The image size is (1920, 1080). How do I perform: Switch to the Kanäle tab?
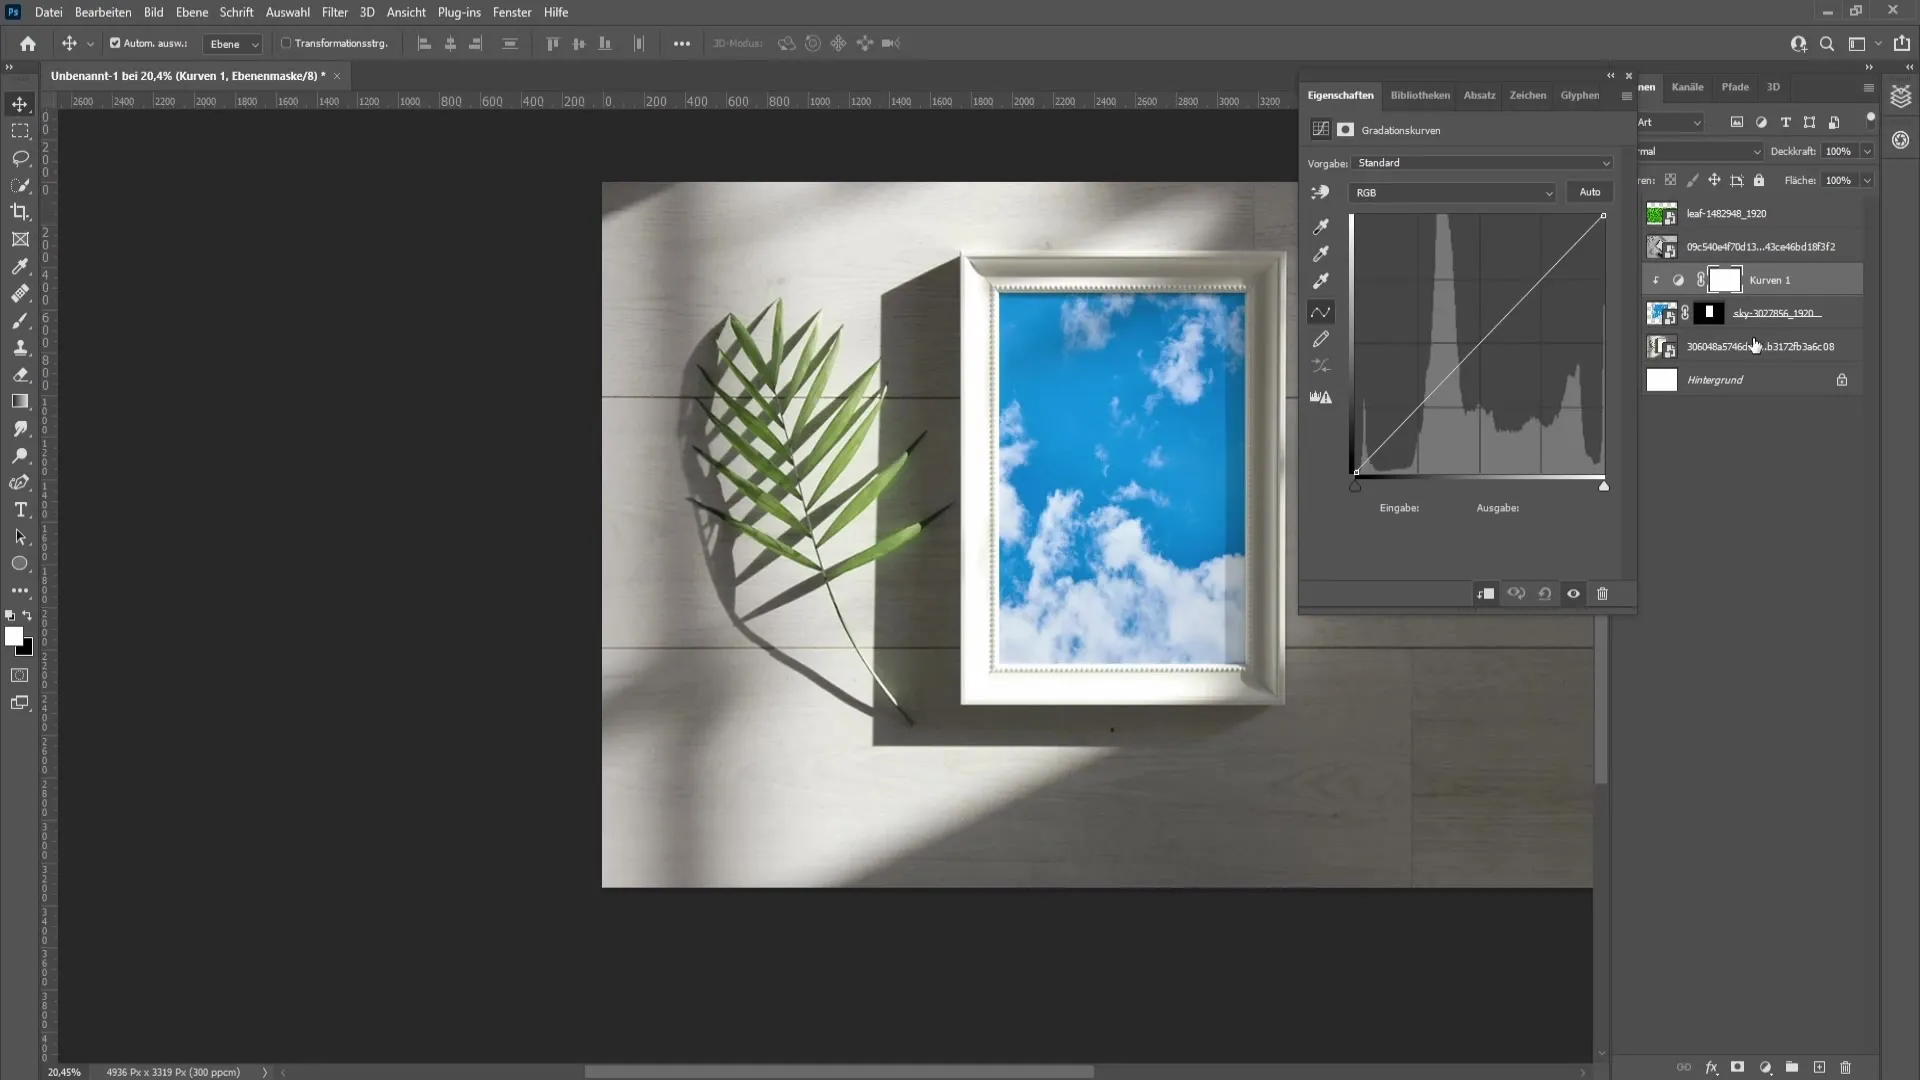pyautogui.click(x=1687, y=87)
